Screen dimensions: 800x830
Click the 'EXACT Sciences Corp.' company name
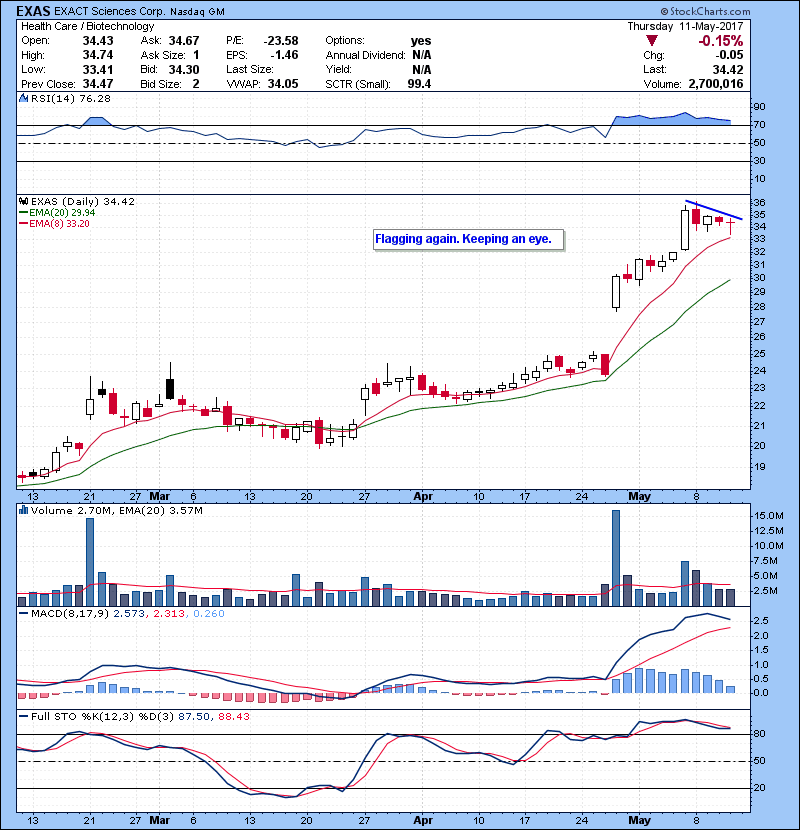[x=110, y=11]
